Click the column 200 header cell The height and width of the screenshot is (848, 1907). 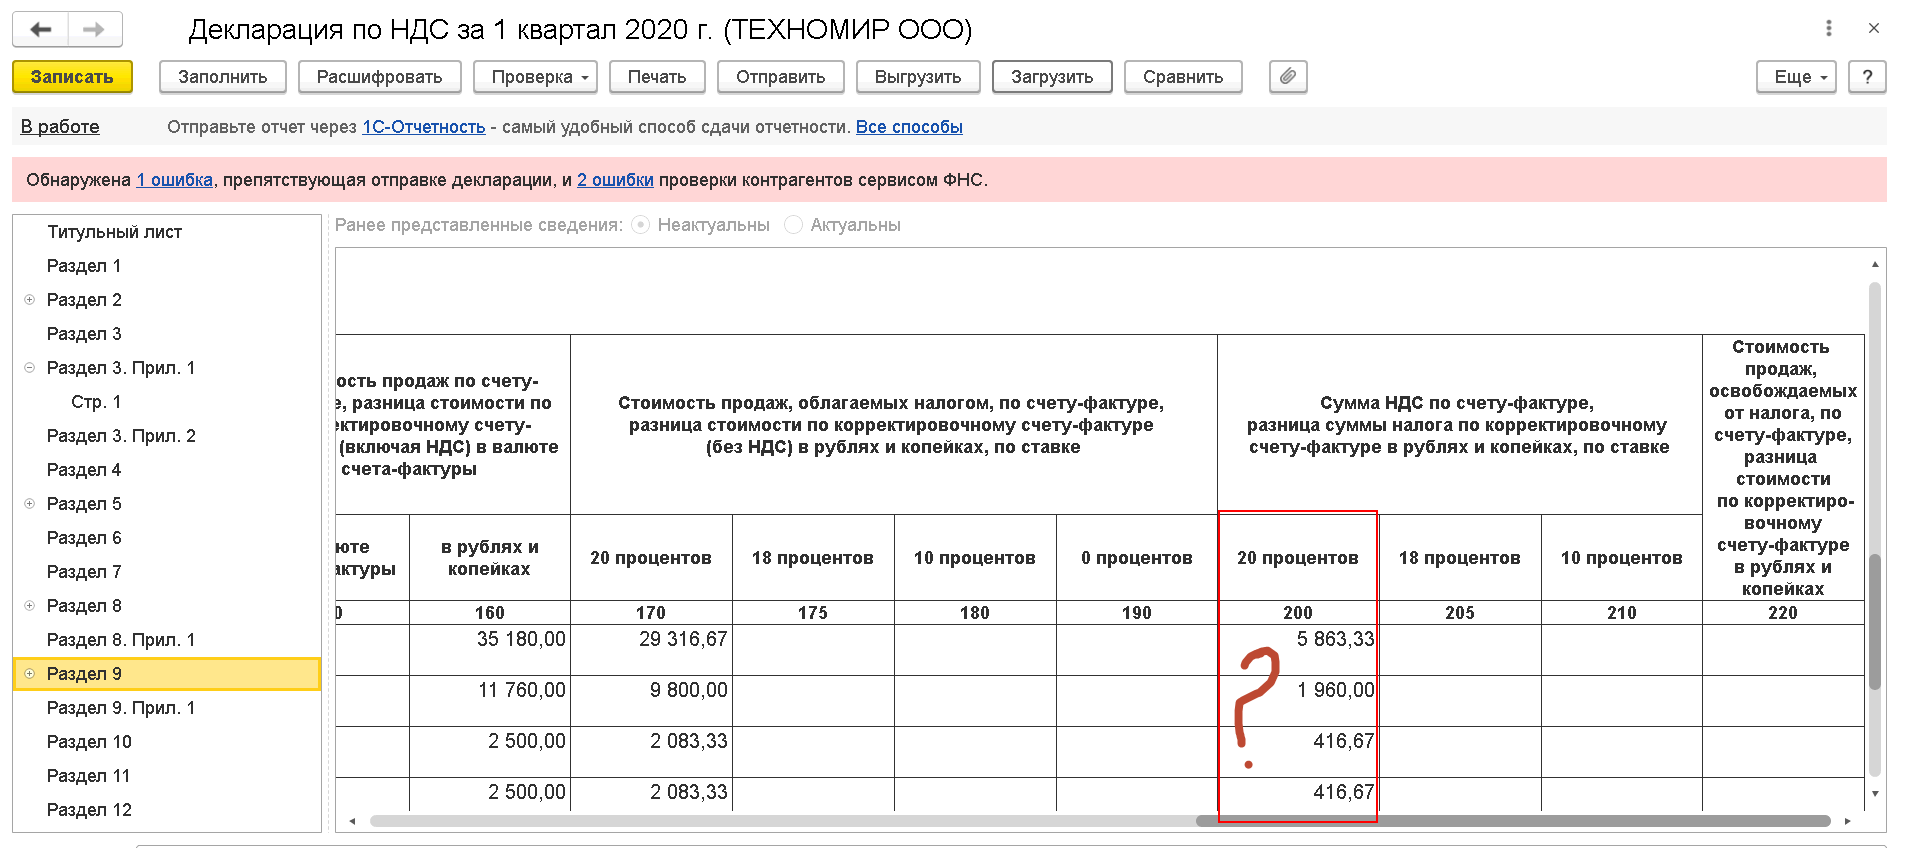(x=1298, y=613)
